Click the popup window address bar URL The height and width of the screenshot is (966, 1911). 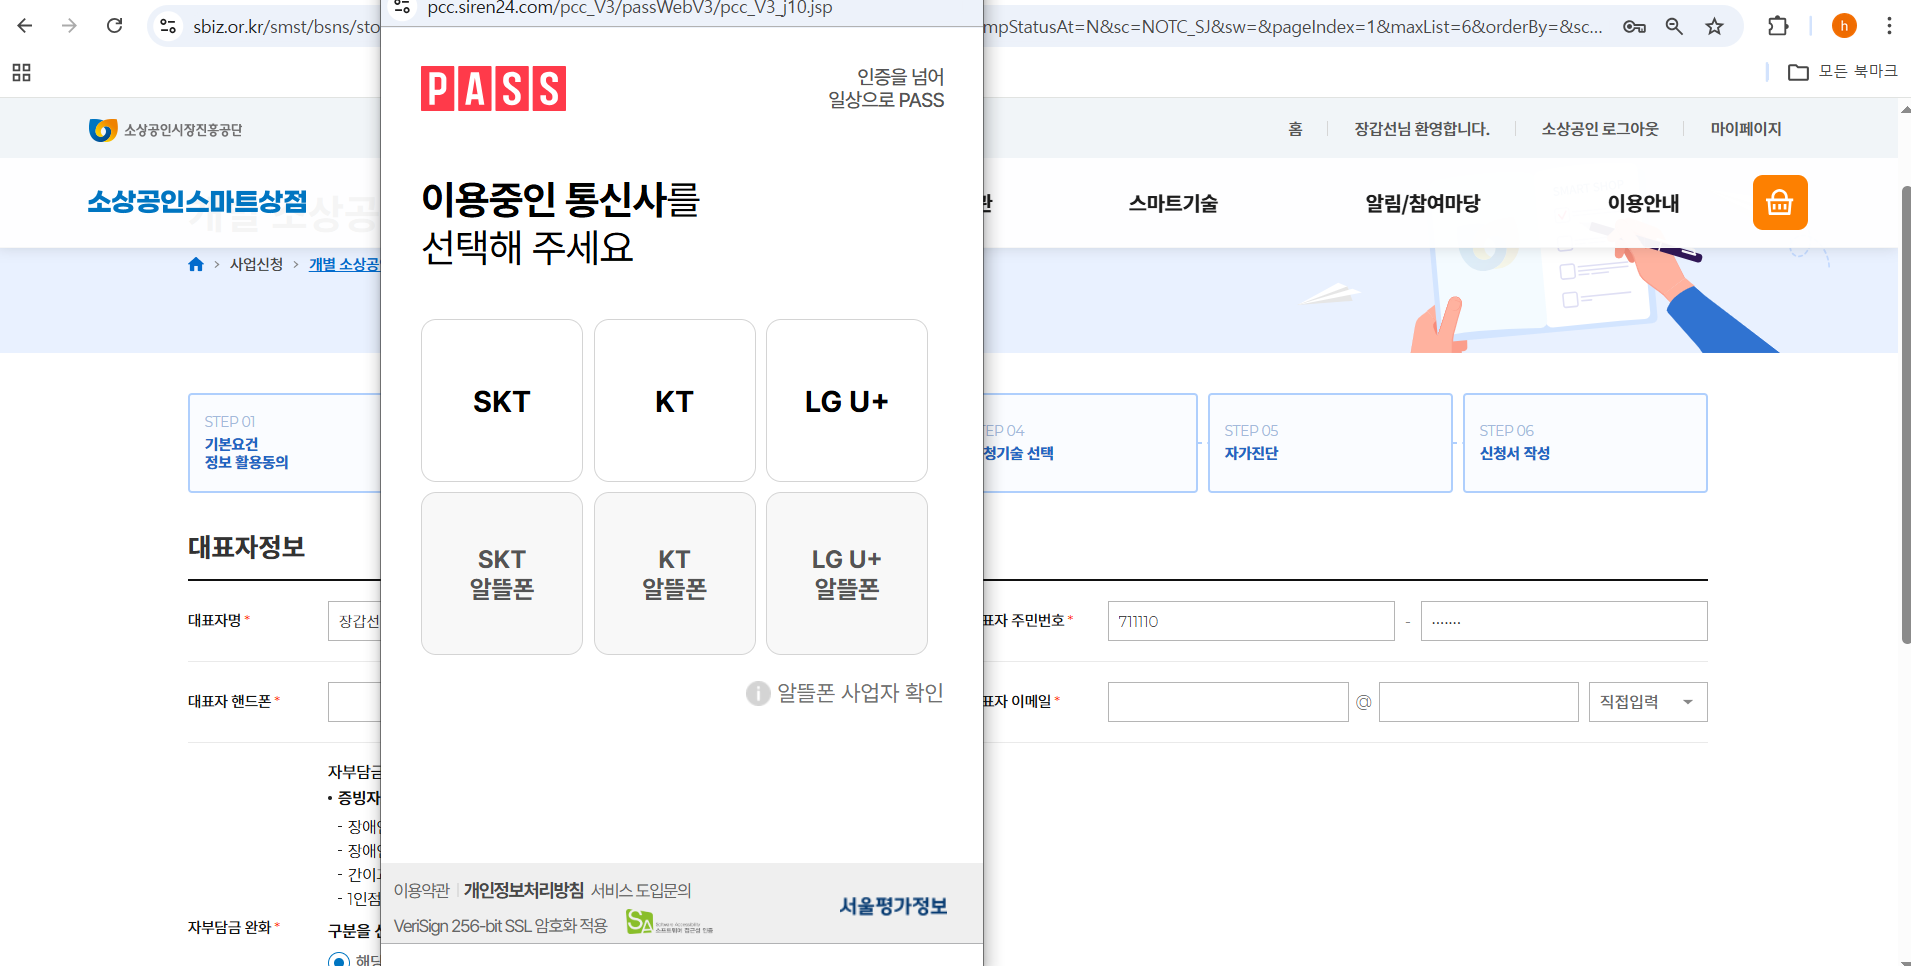coord(630,8)
